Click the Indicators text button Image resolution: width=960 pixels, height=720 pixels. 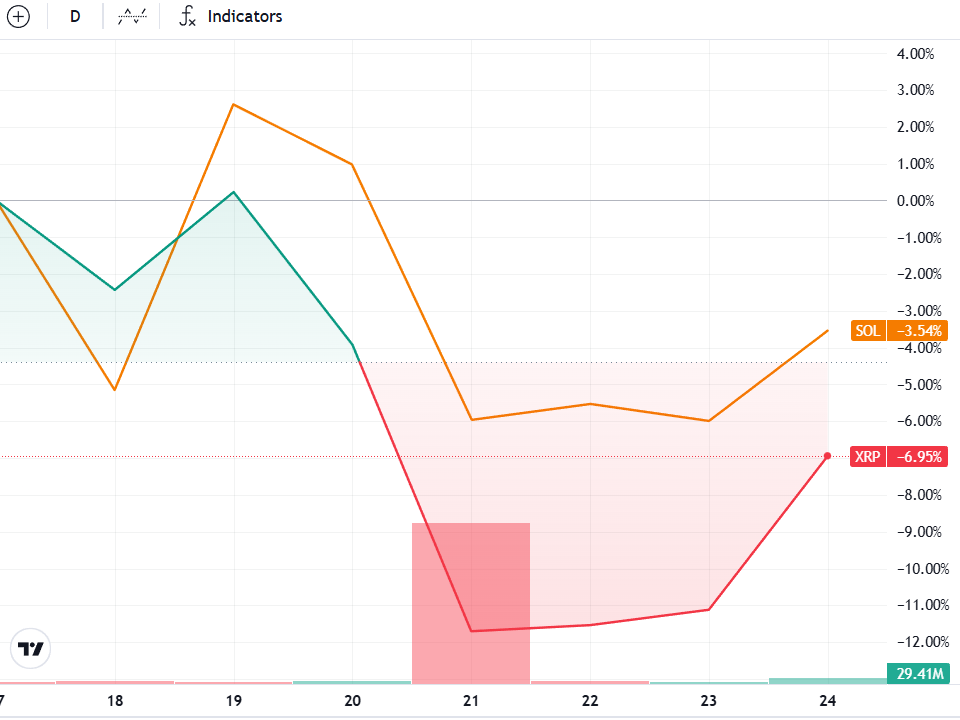coord(245,17)
